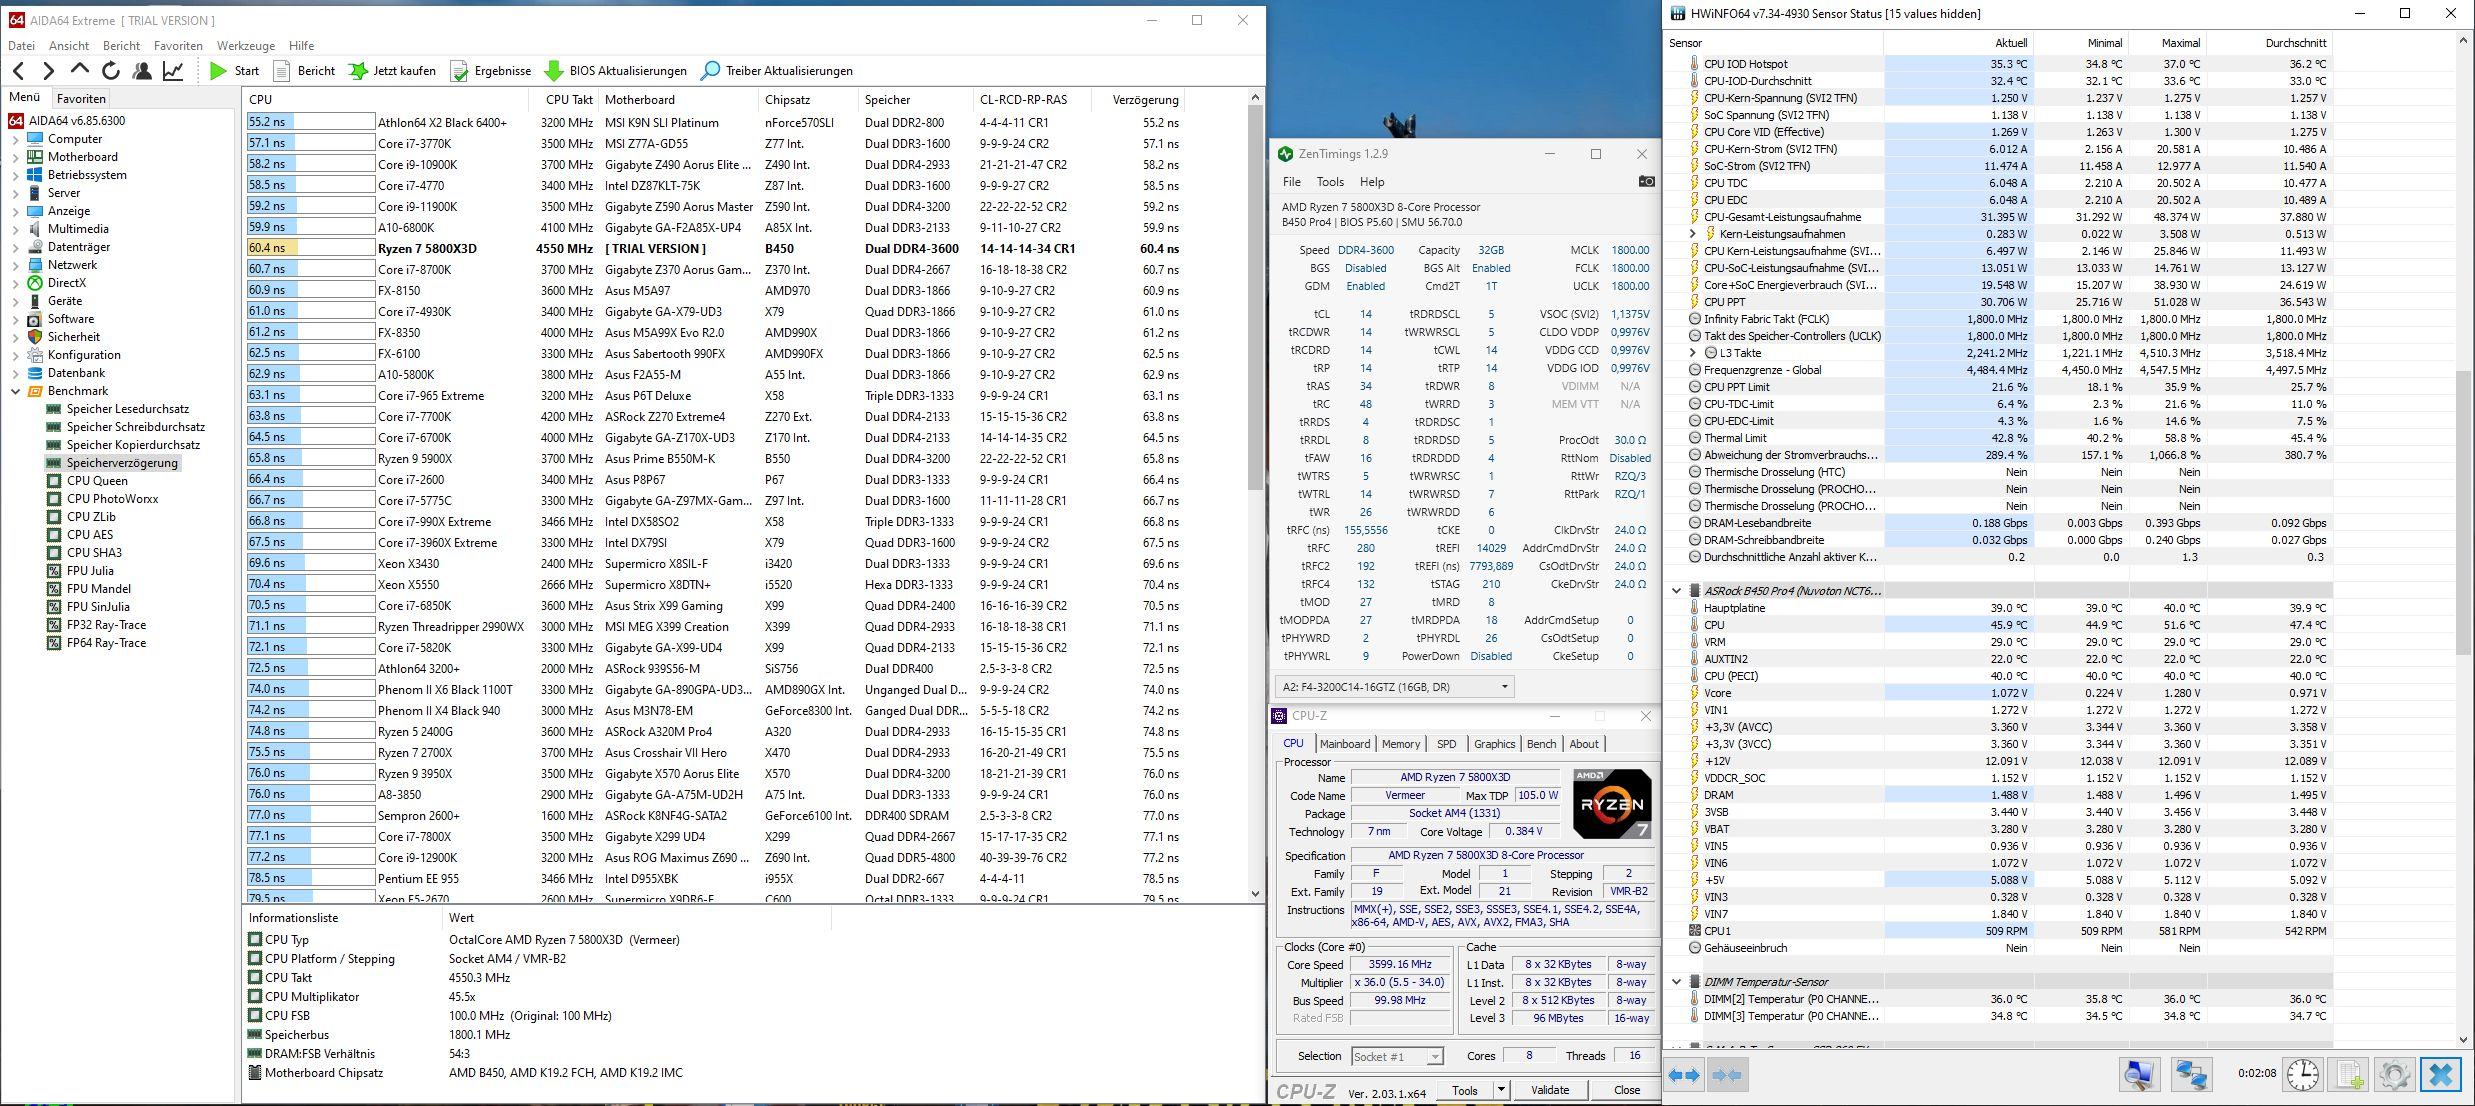Click HWiNFO logging sheet icon
Screen dimensions: 2475x1106
(x=2350, y=1075)
